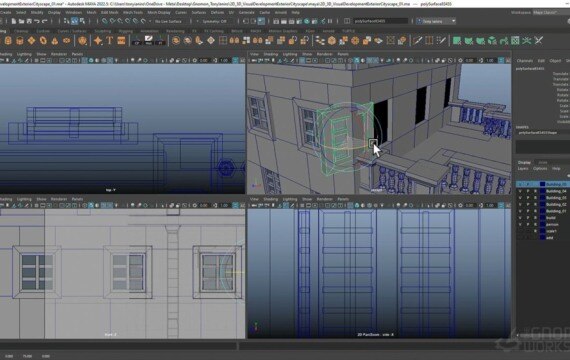Viewport: 570px width, 360px height.
Task: Toggle R reference for person layer
Action: pyautogui.click(x=535, y=224)
